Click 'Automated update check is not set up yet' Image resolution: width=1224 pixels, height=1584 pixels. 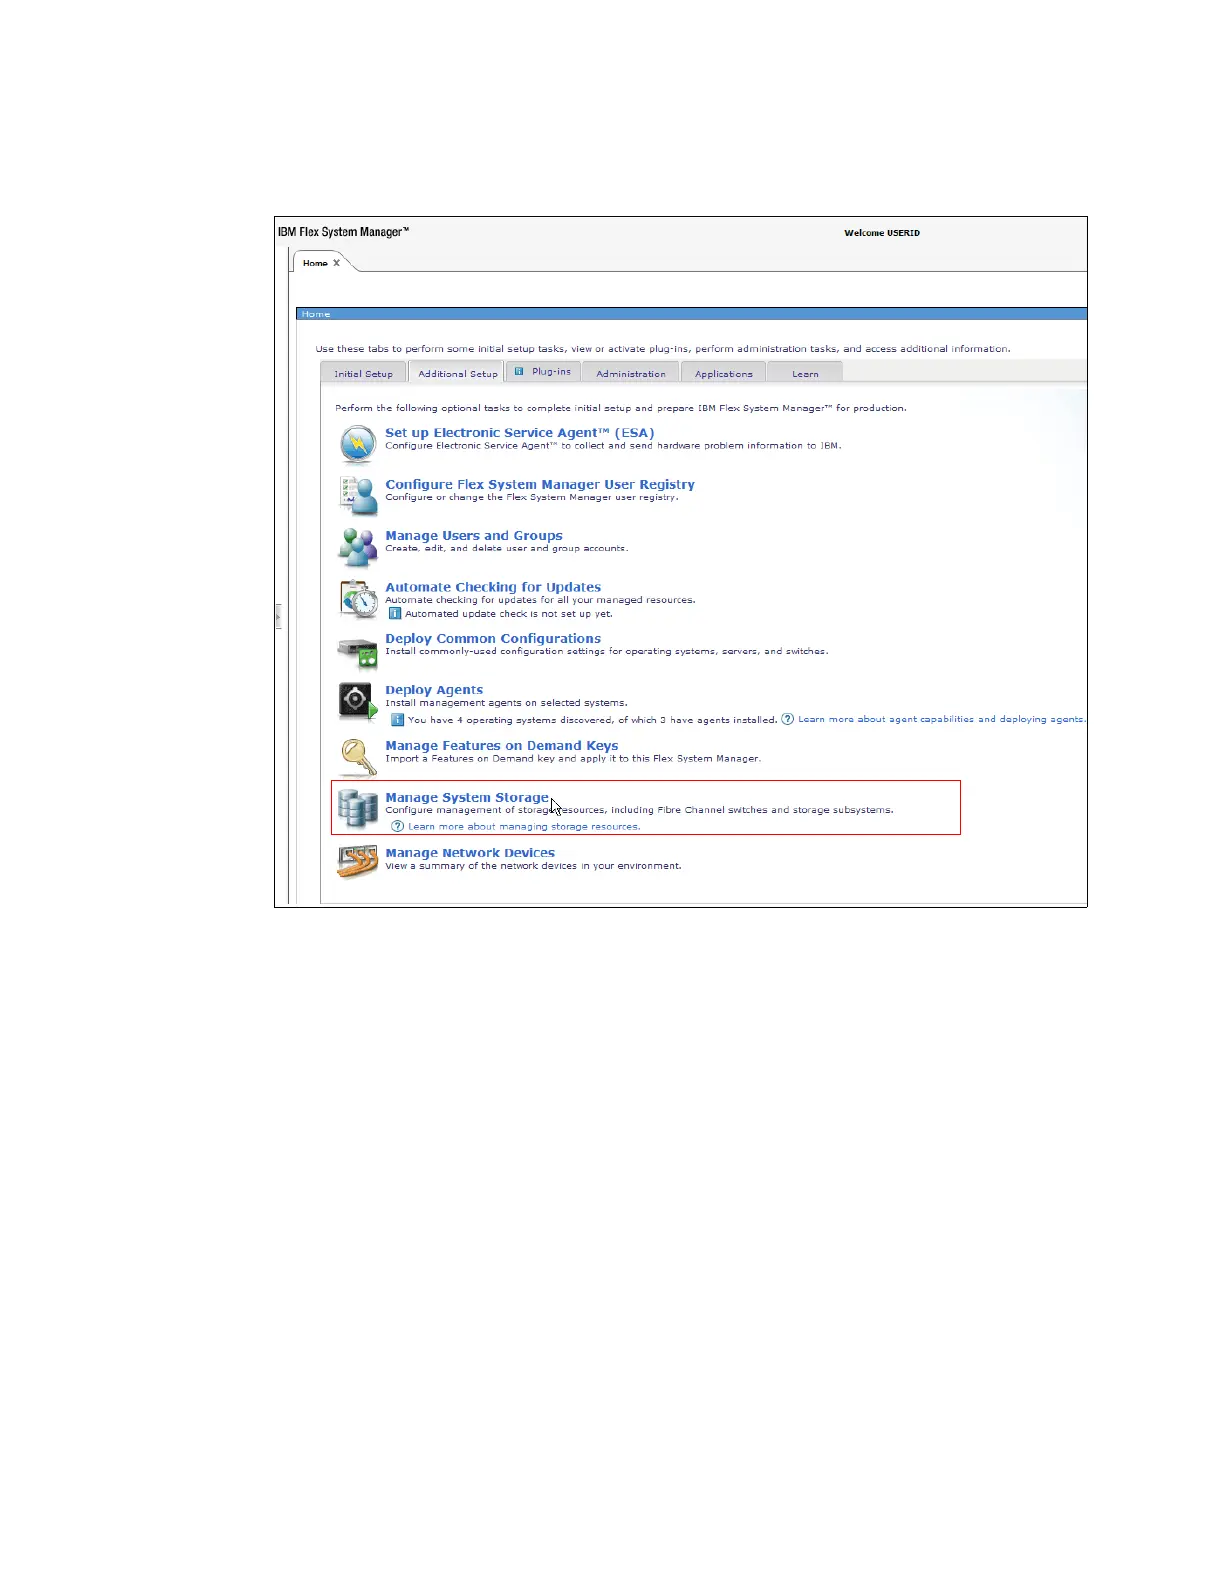[x=509, y=614]
